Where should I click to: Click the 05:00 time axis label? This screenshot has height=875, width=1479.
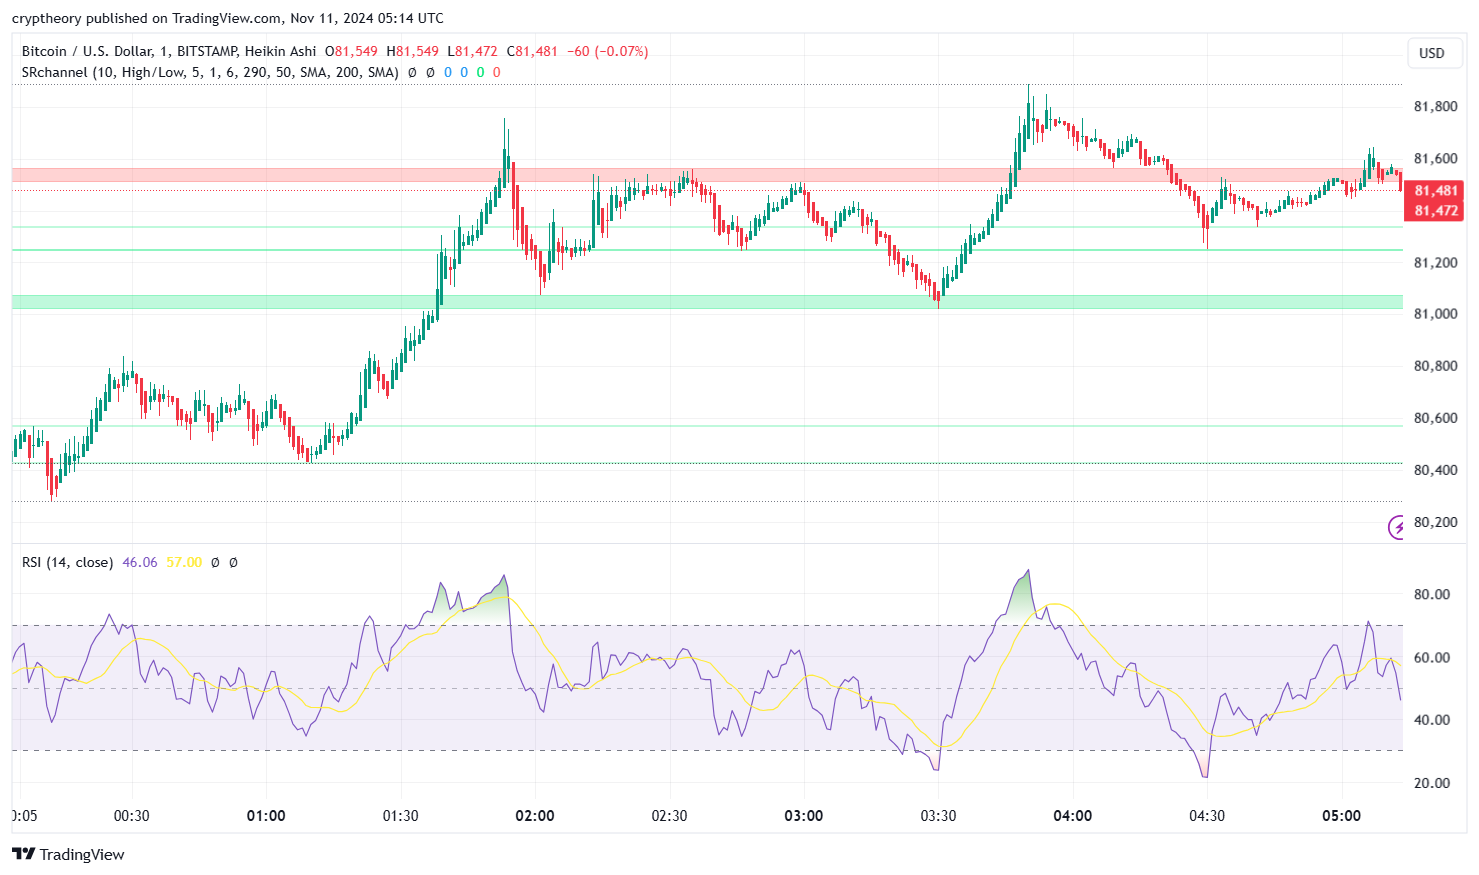pyautogui.click(x=1342, y=816)
